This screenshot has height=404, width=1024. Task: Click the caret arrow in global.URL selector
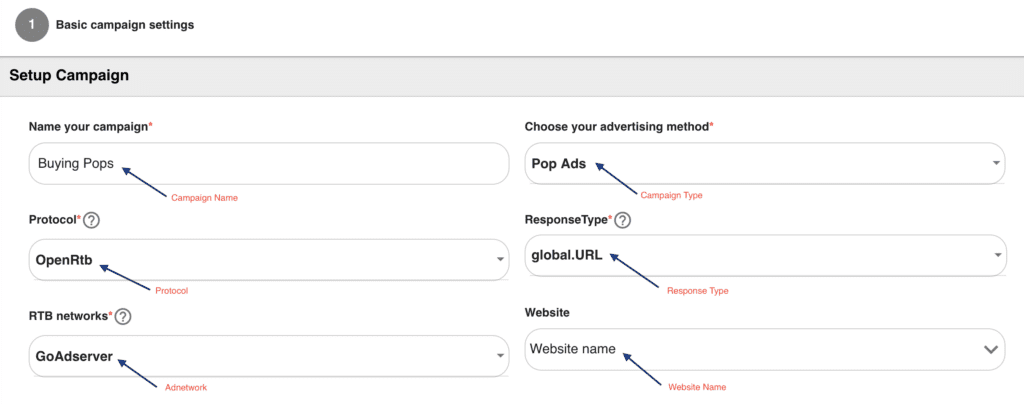[996, 256]
